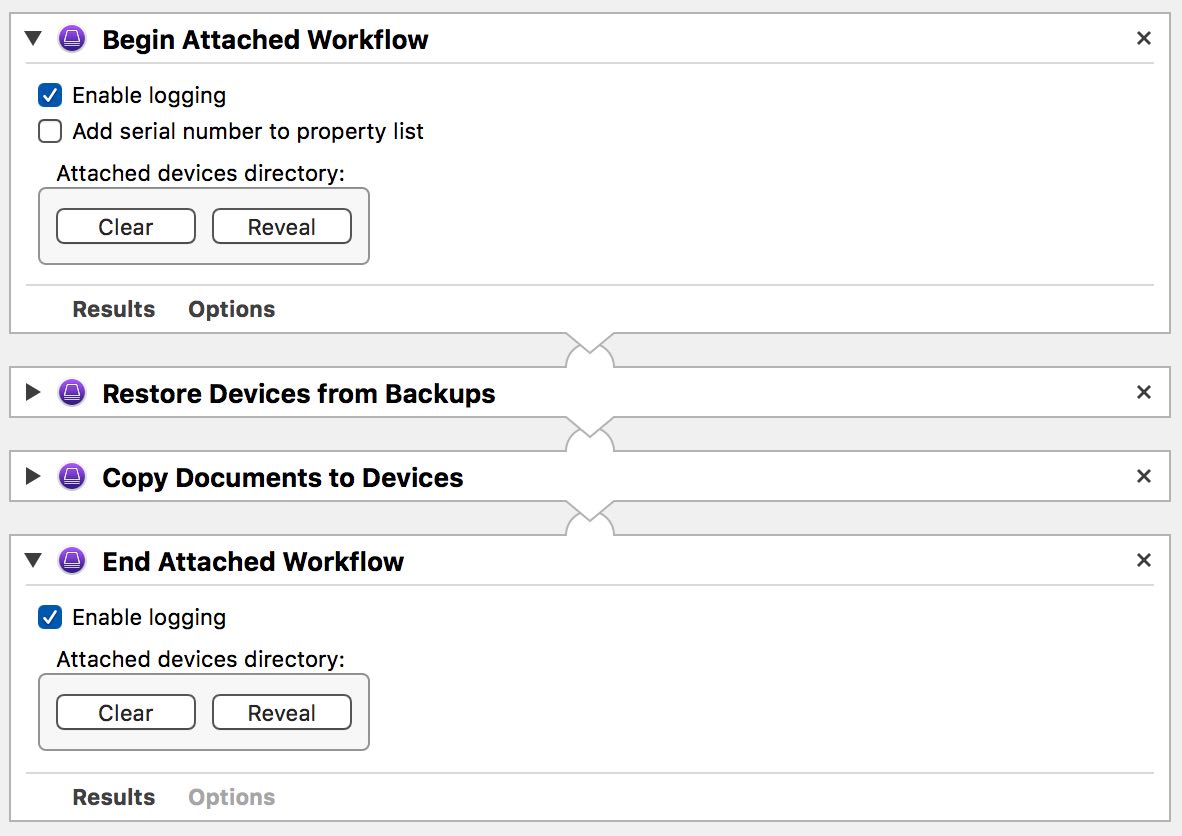Open Options tab in Begin Attached Workflow
1182x836 pixels.
231,309
